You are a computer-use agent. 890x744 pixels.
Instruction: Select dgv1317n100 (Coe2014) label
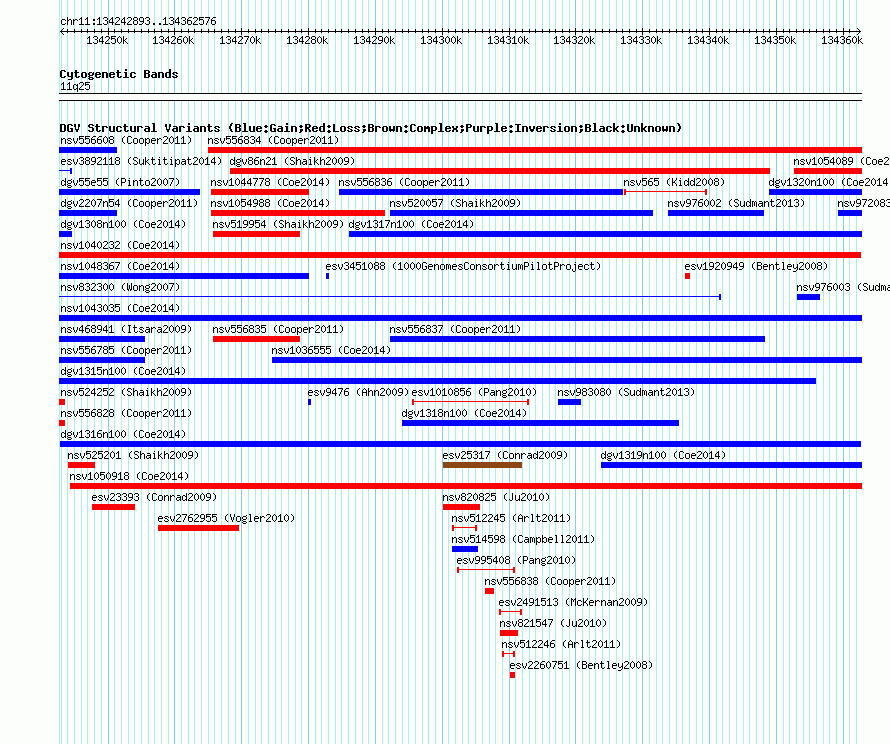(x=412, y=224)
